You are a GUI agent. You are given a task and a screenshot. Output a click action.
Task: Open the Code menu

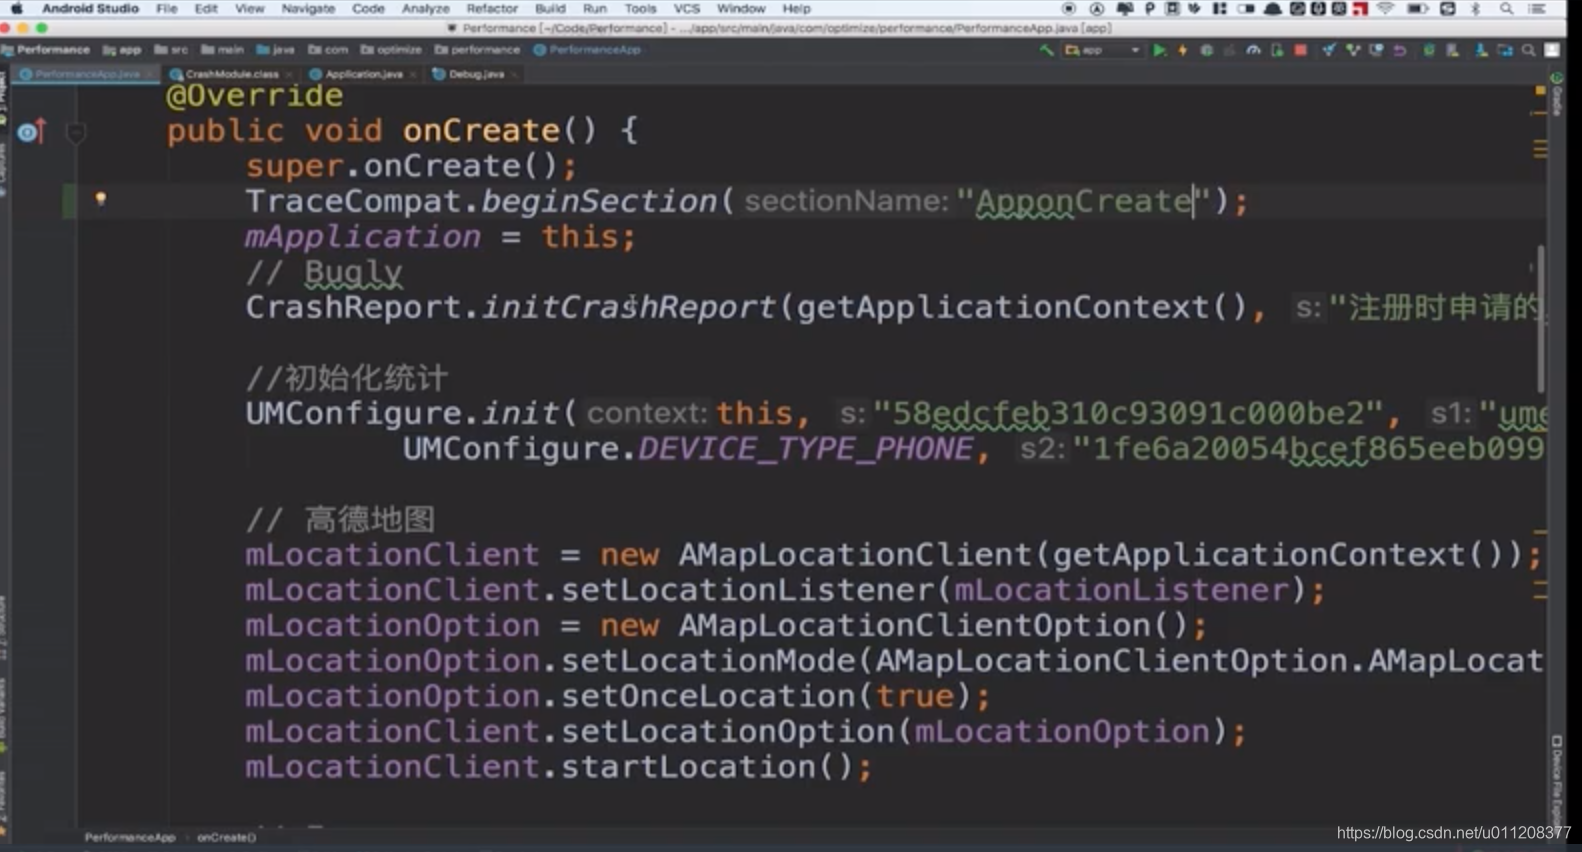tap(368, 8)
